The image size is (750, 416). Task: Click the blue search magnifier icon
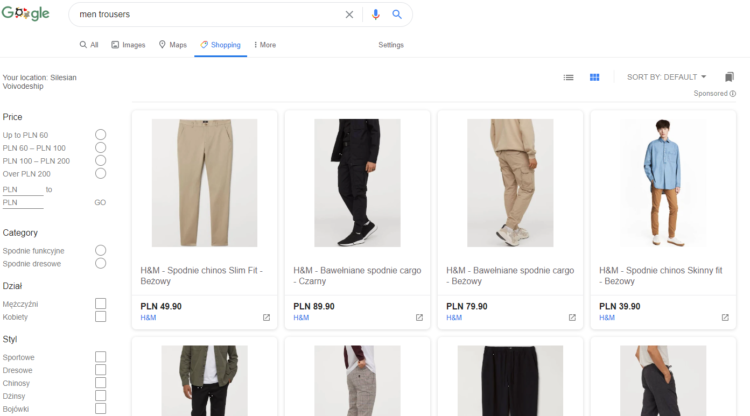(x=397, y=15)
